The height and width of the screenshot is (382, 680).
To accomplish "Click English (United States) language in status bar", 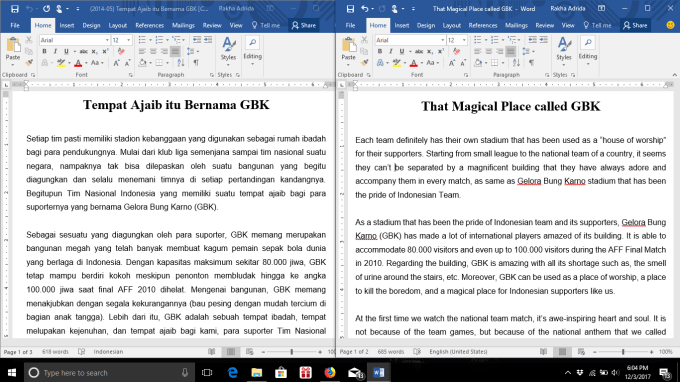I will 458,352.
